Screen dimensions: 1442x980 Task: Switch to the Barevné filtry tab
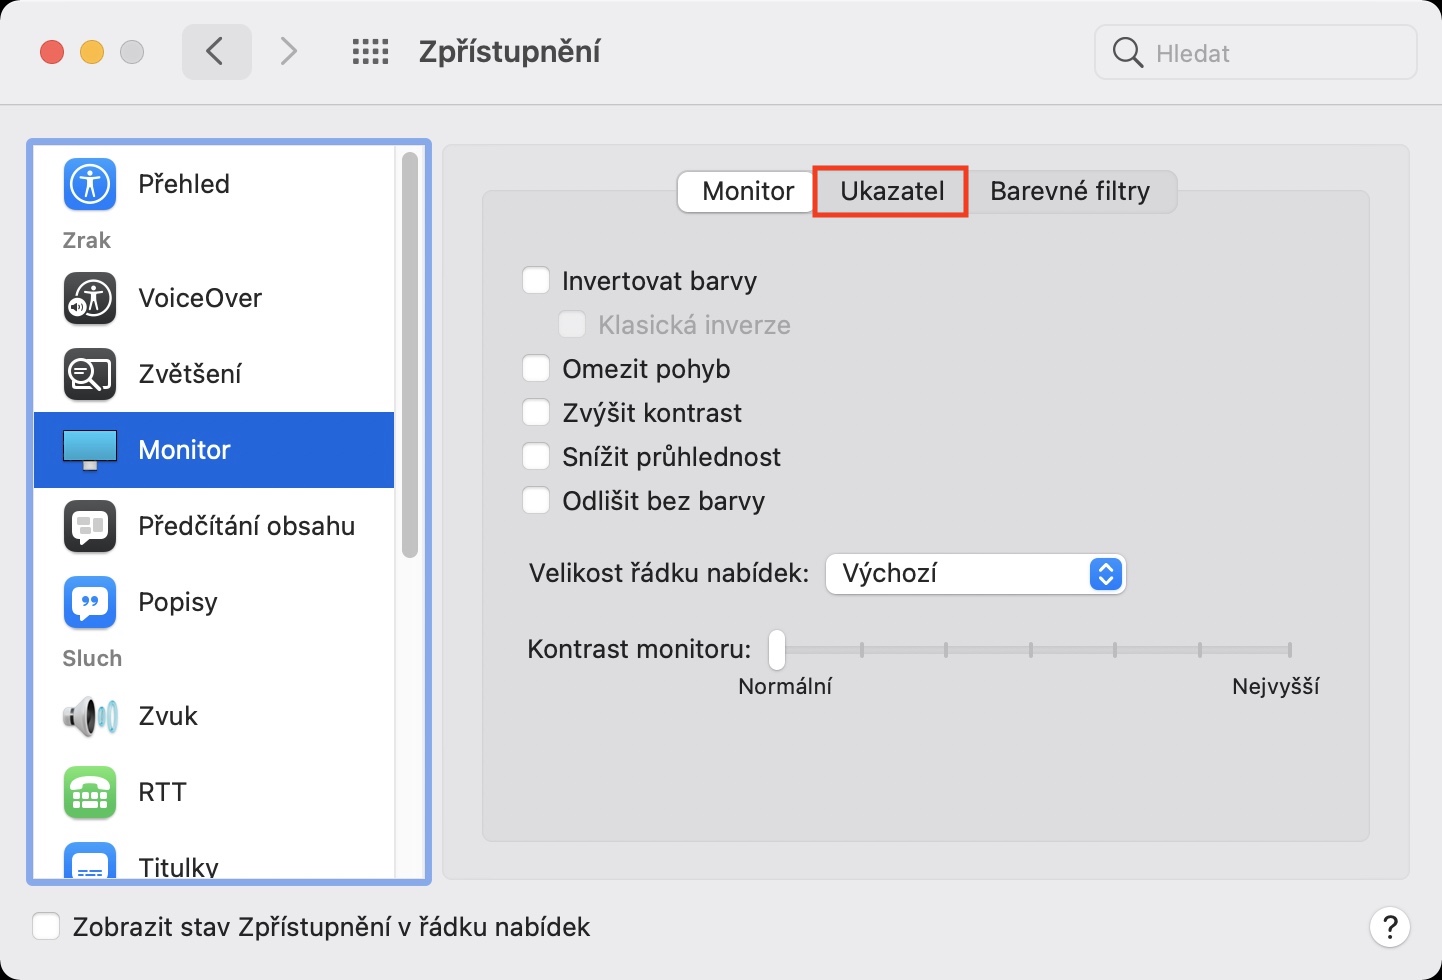pyautogui.click(x=1070, y=191)
